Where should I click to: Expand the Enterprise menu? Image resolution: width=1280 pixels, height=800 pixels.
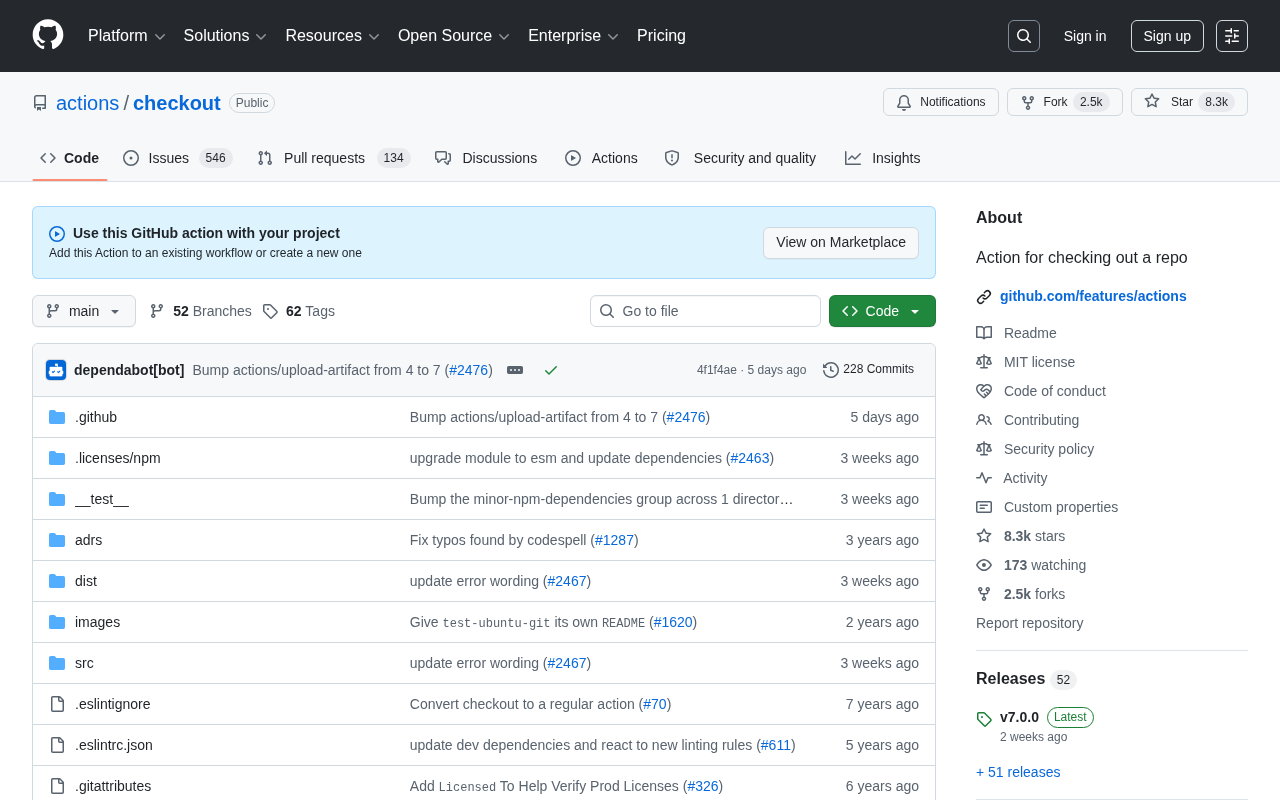coord(573,36)
